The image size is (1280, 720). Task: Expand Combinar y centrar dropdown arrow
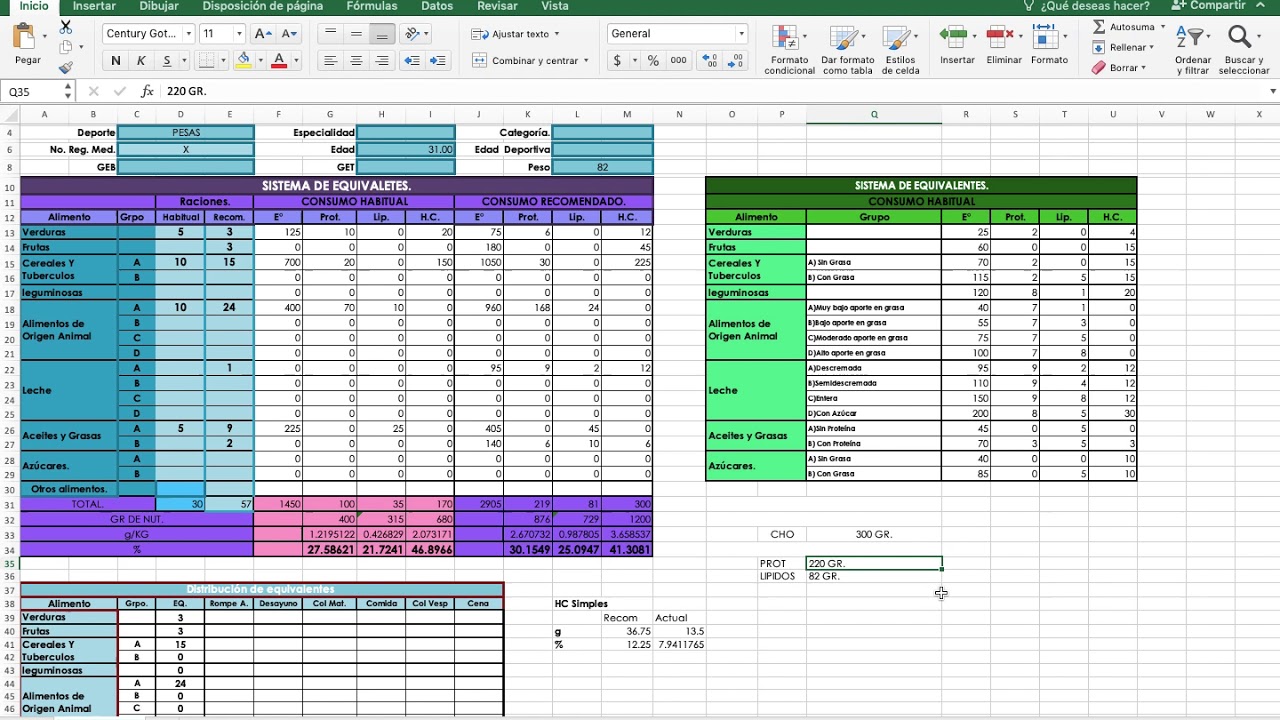coord(586,60)
